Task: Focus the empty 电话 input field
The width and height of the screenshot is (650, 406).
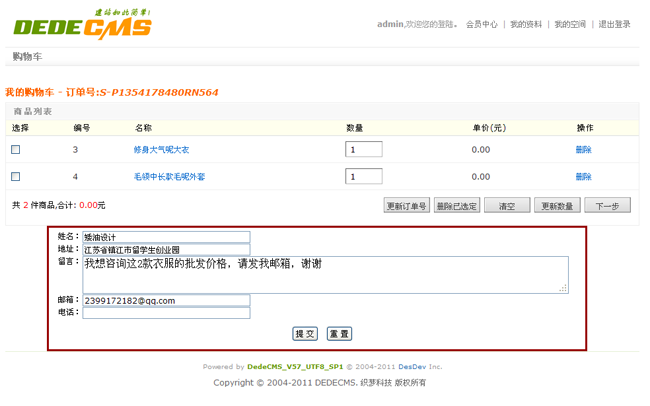Action: [x=166, y=313]
